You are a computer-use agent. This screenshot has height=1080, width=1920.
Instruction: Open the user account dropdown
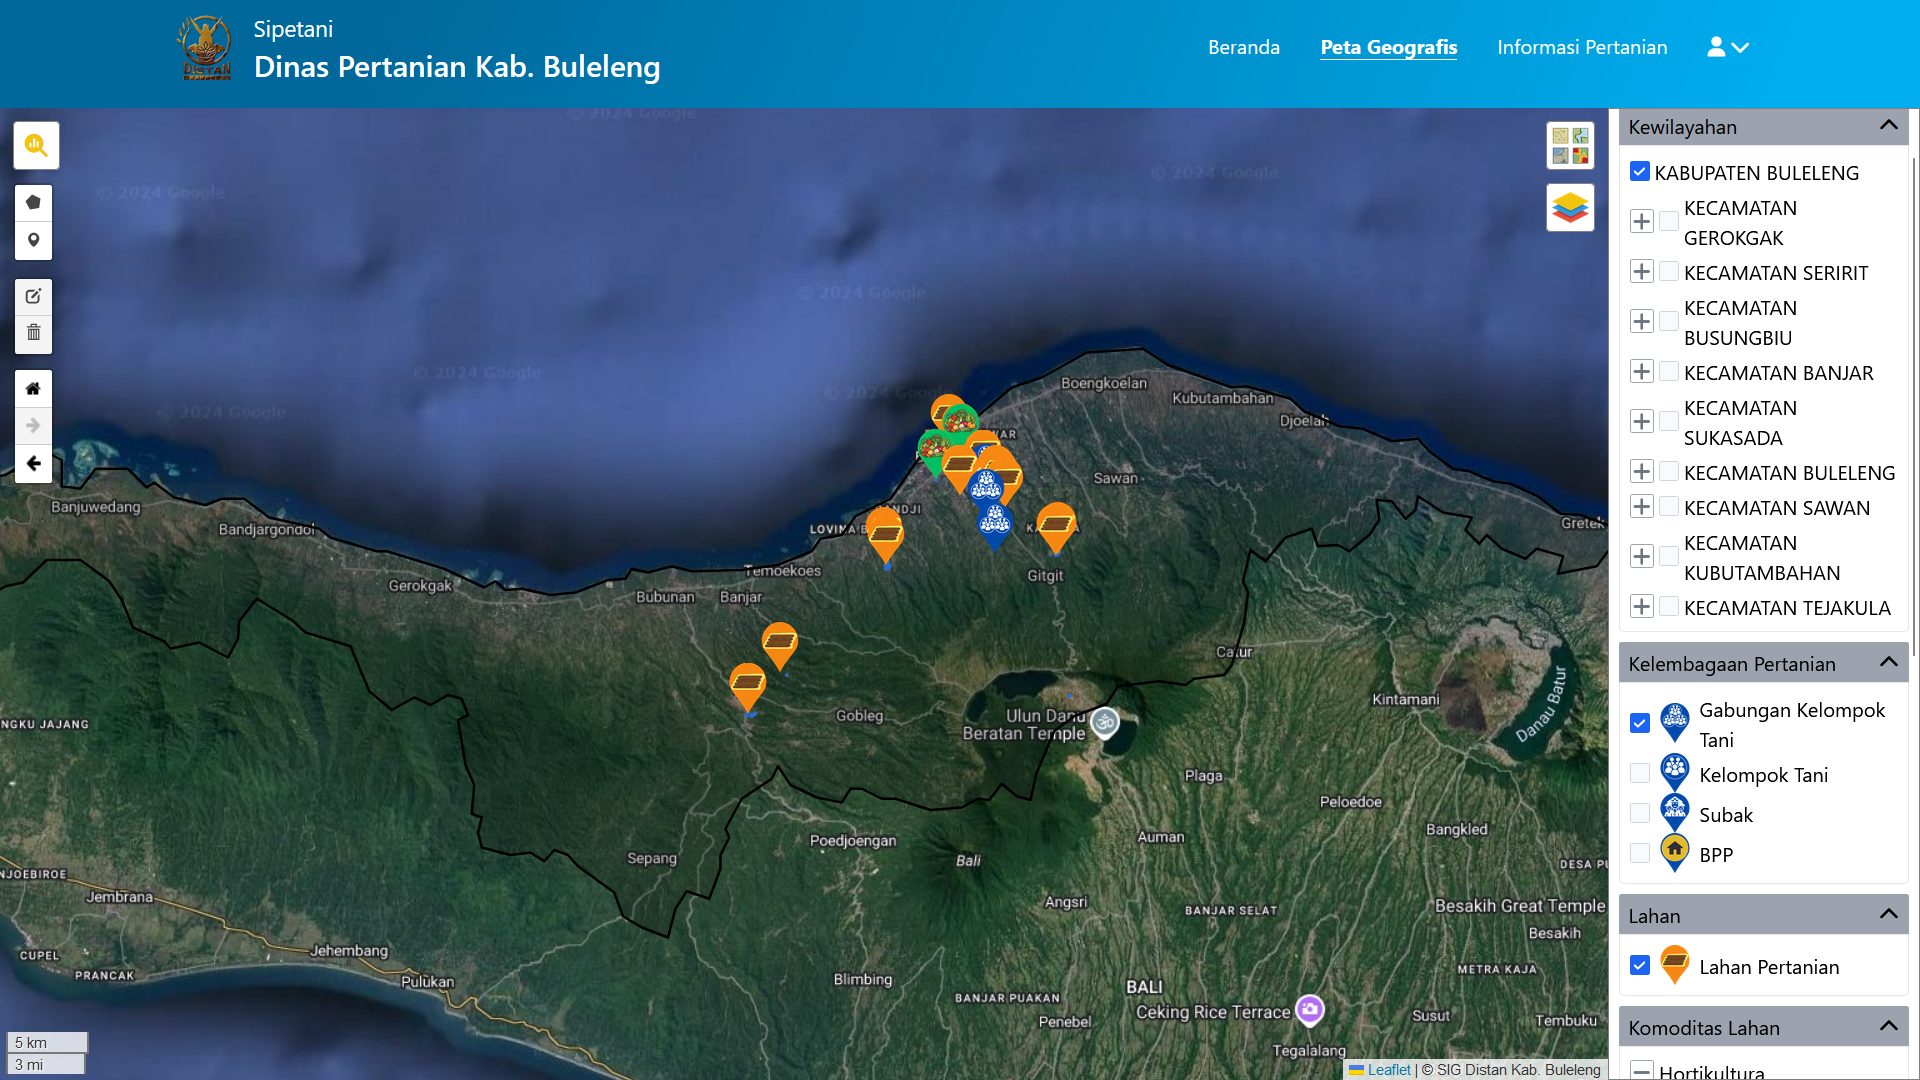tap(1726, 47)
